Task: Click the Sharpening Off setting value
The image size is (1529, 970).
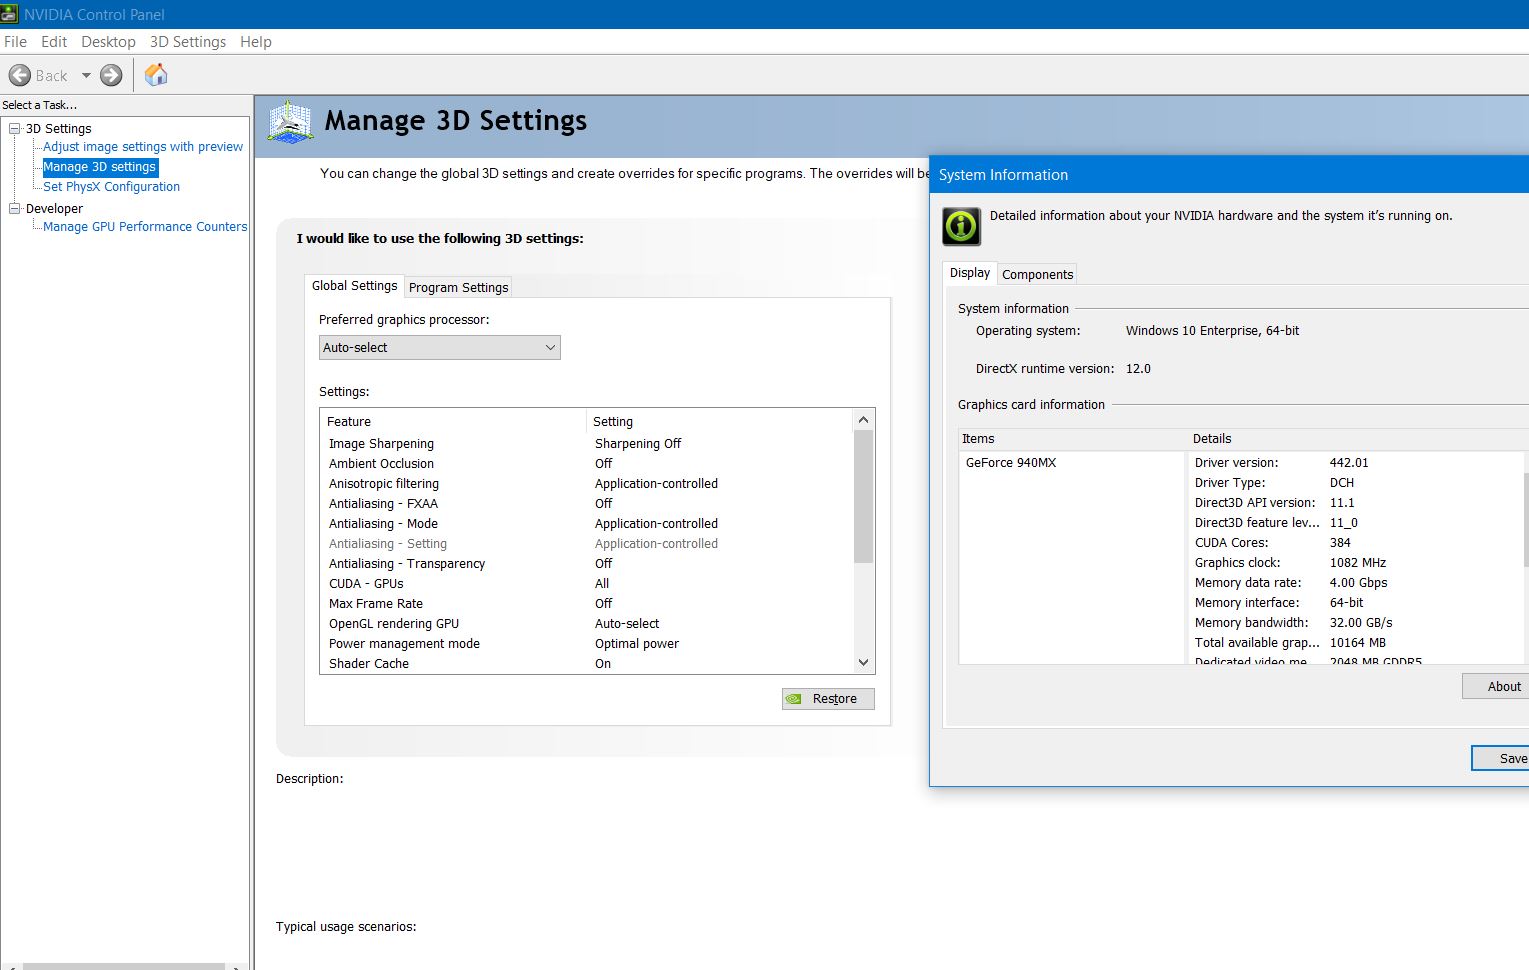Action: tap(638, 444)
